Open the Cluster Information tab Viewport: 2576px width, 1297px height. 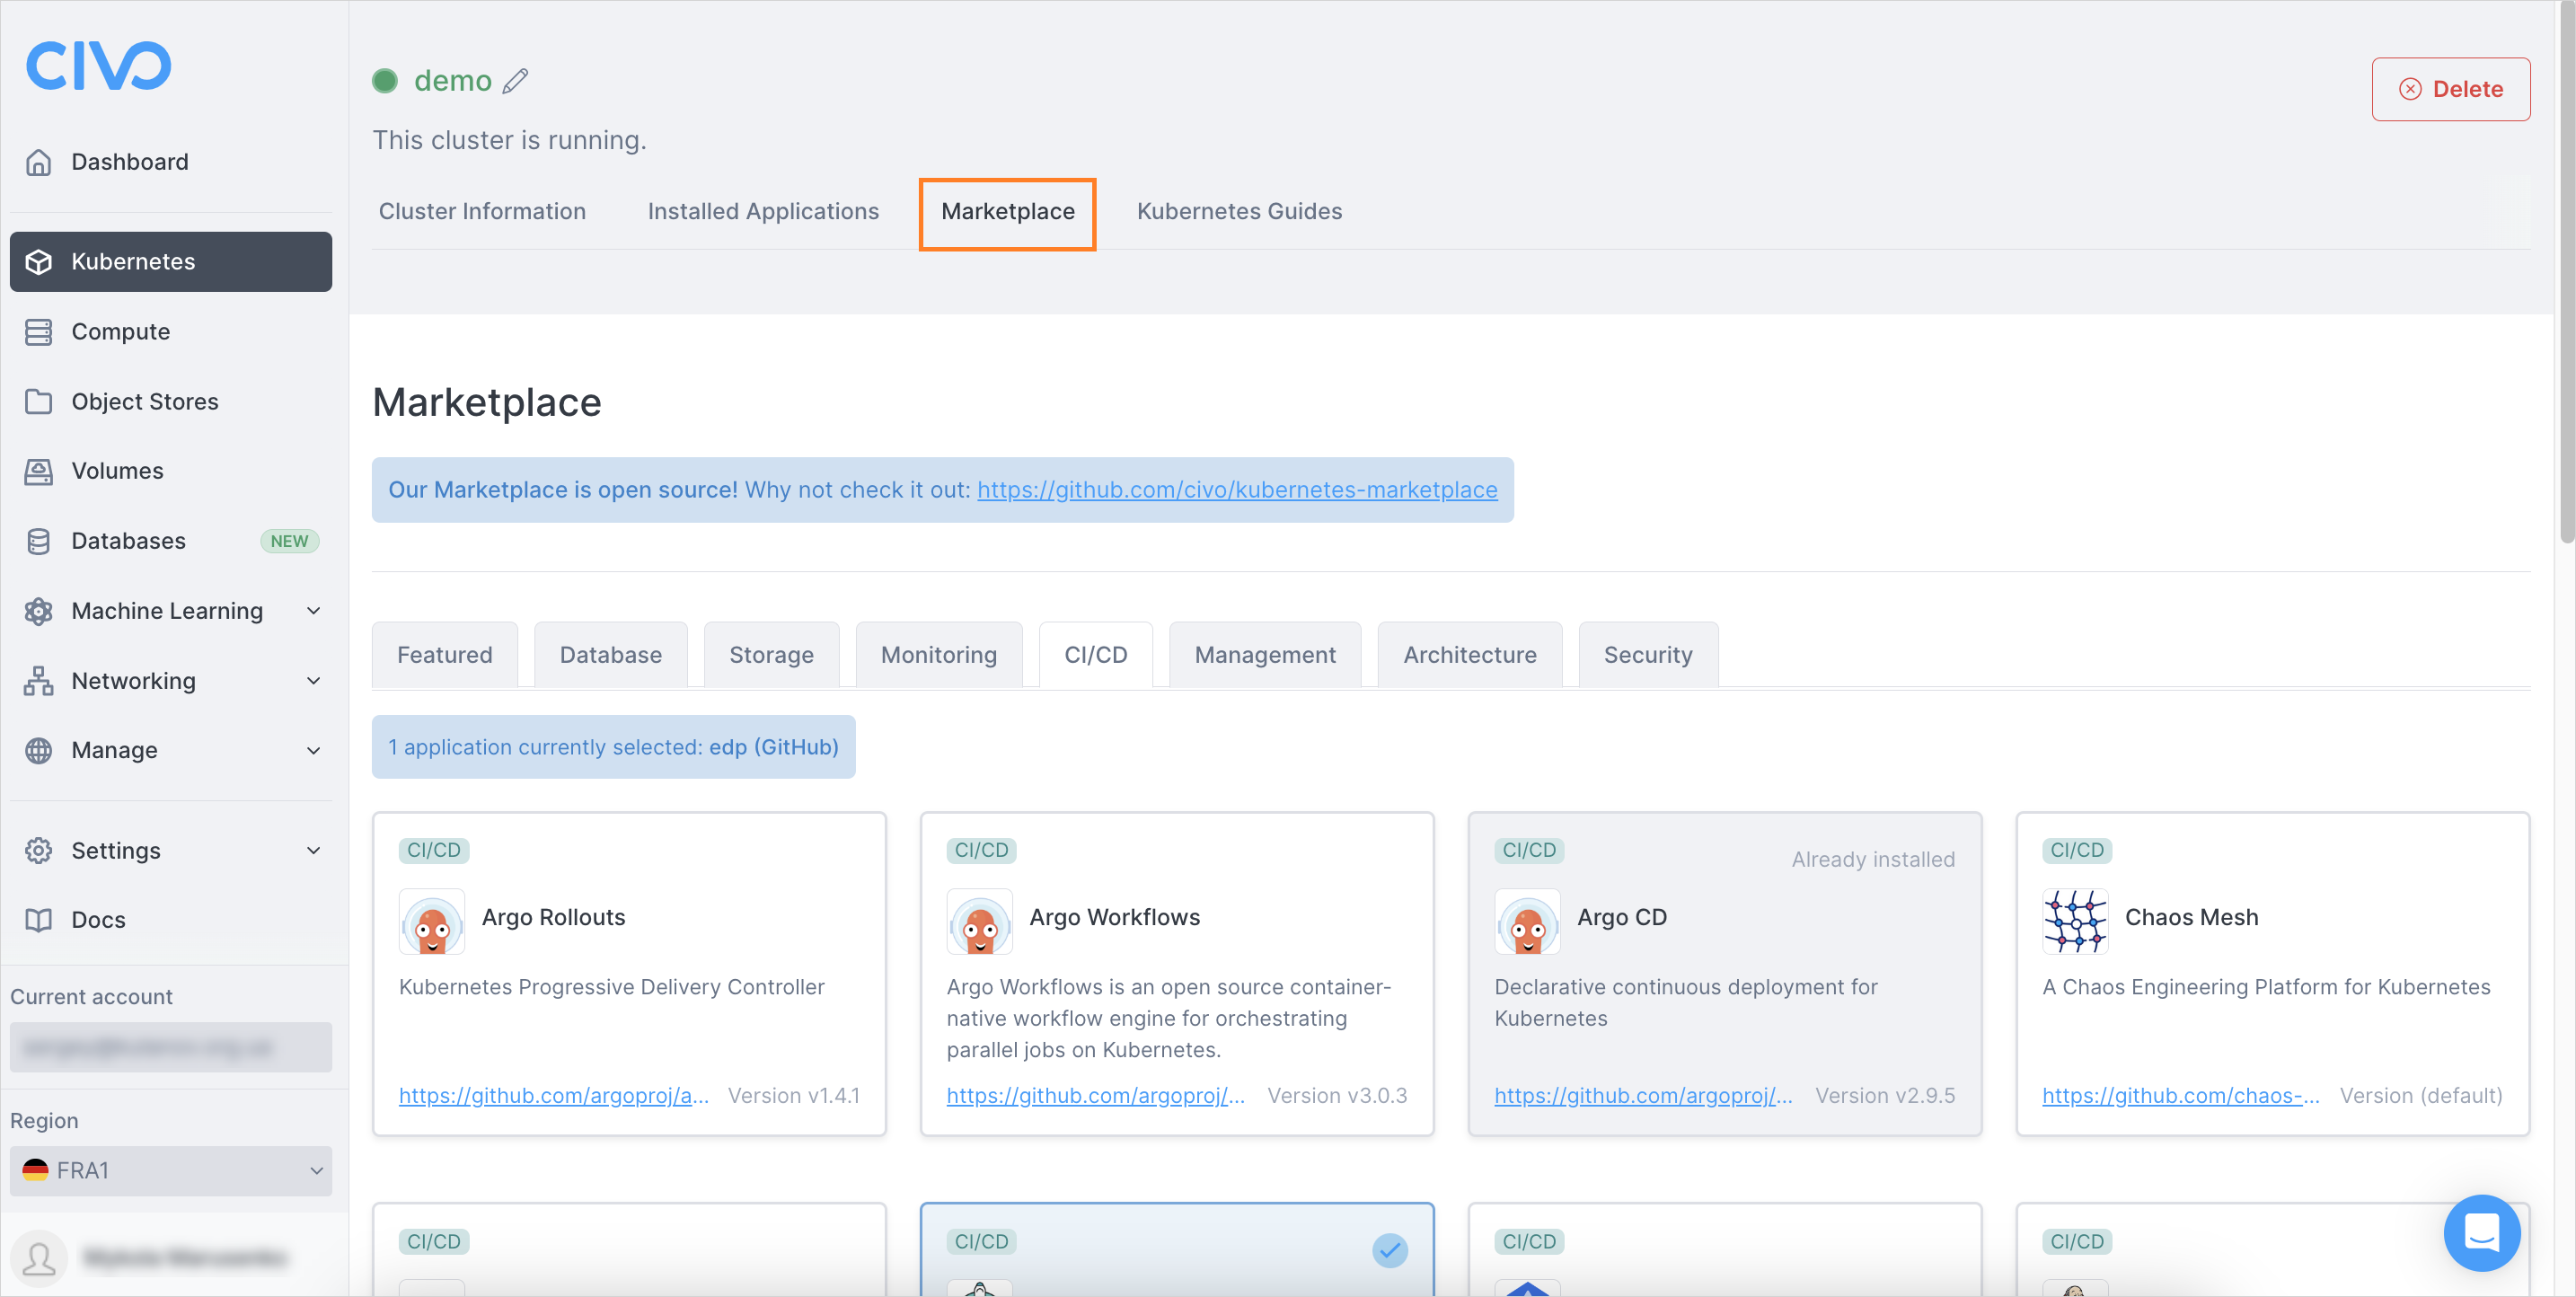tap(481, 210)
